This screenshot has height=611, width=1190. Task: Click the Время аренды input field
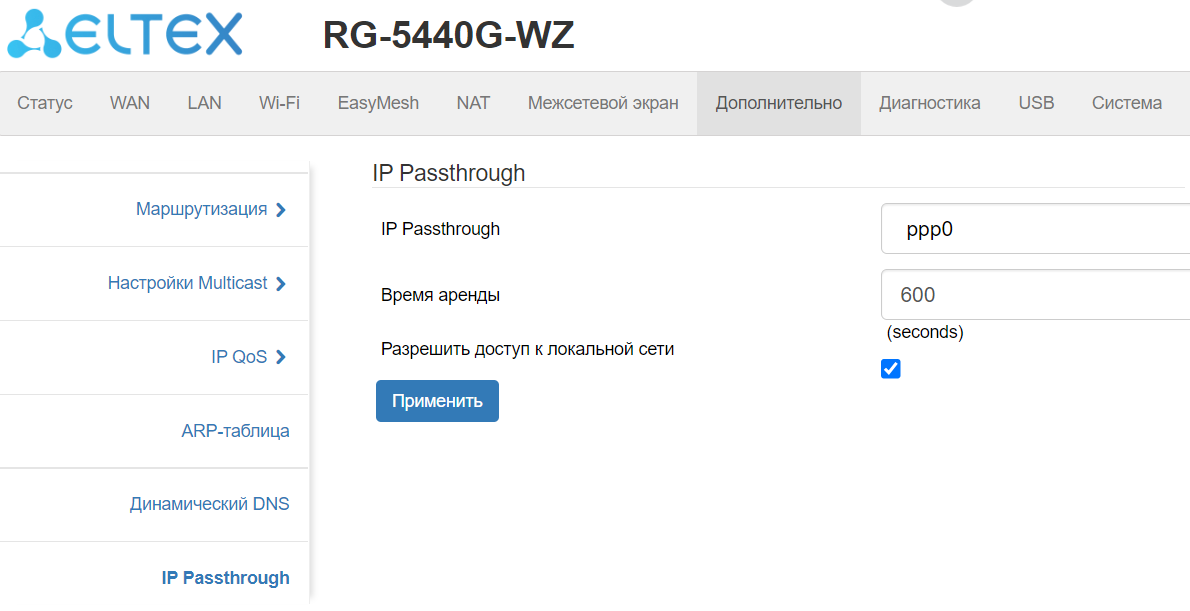[1035, 295]
